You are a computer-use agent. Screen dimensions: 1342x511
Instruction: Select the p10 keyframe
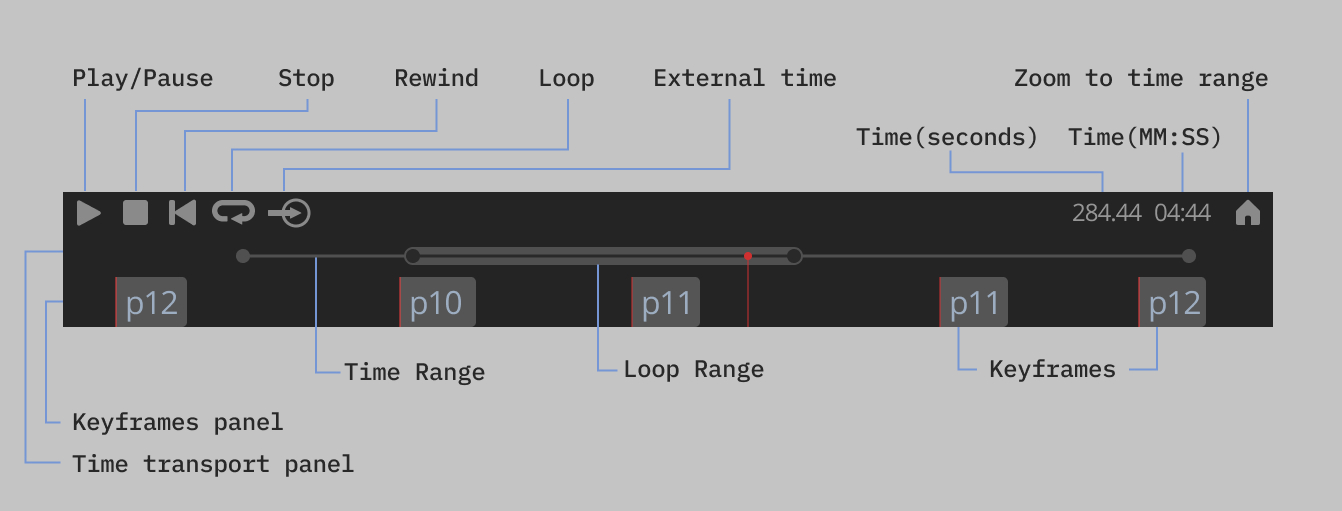pyautogui.click(x=437, y=303)
